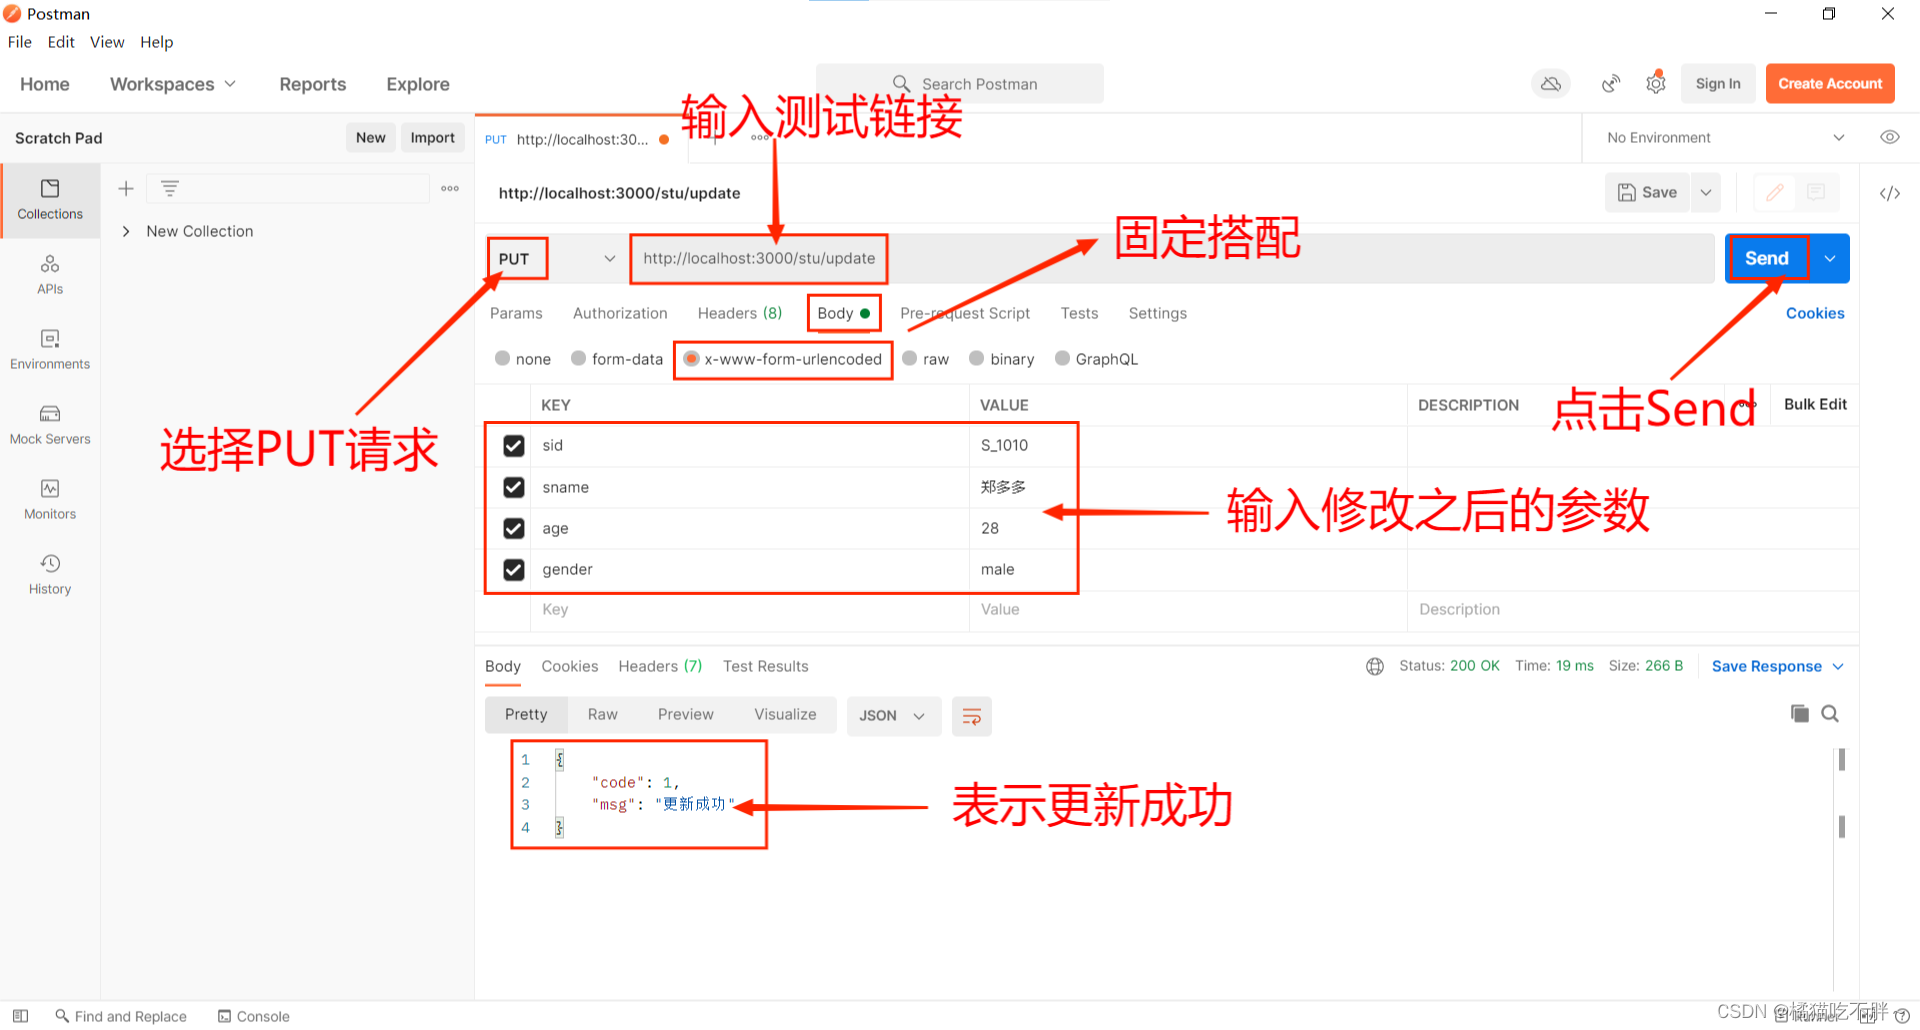Click the Create Account button
This screenshot has height=1030, width=1920.
[1830, 84]
